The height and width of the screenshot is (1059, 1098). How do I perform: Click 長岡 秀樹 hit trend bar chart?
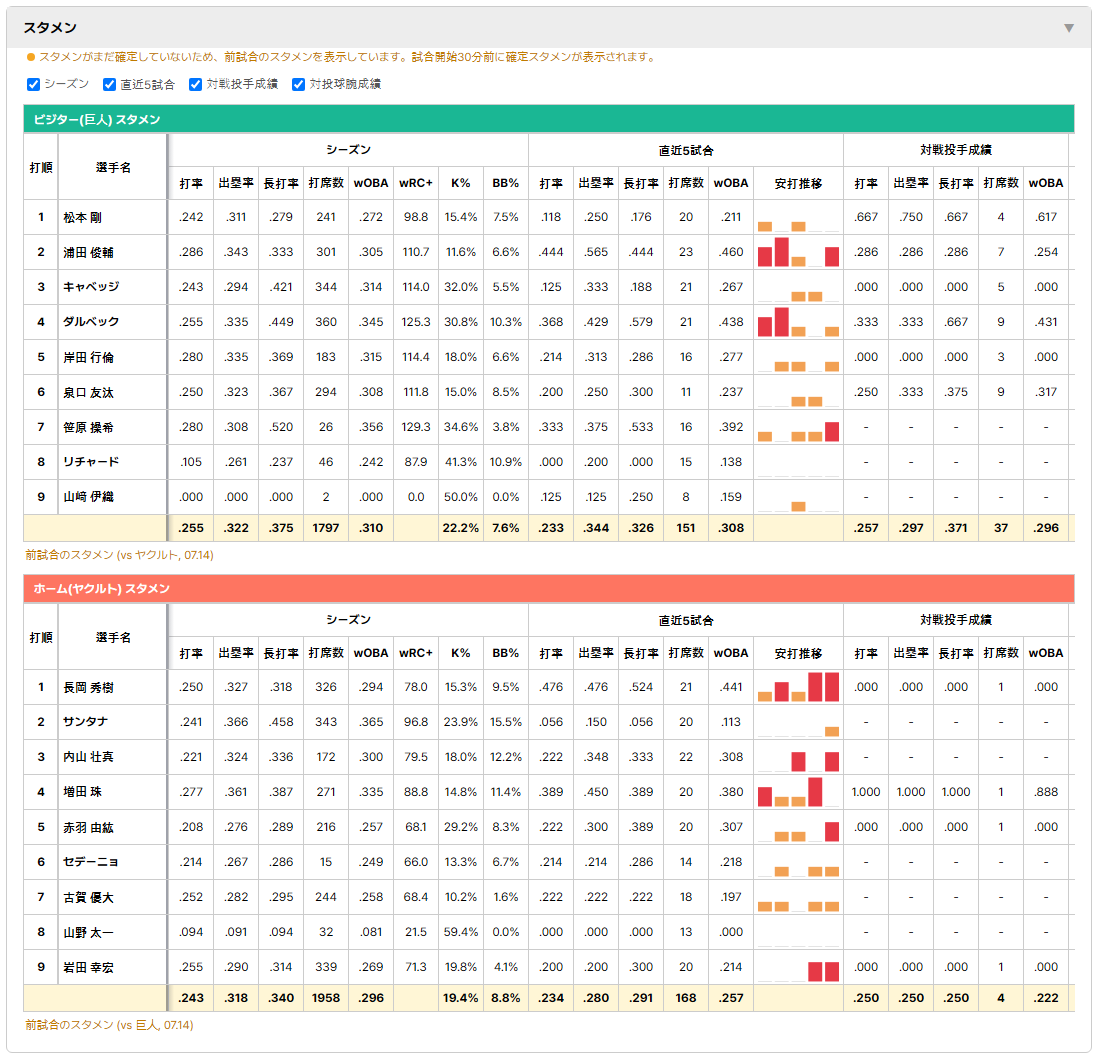[798, 687]
